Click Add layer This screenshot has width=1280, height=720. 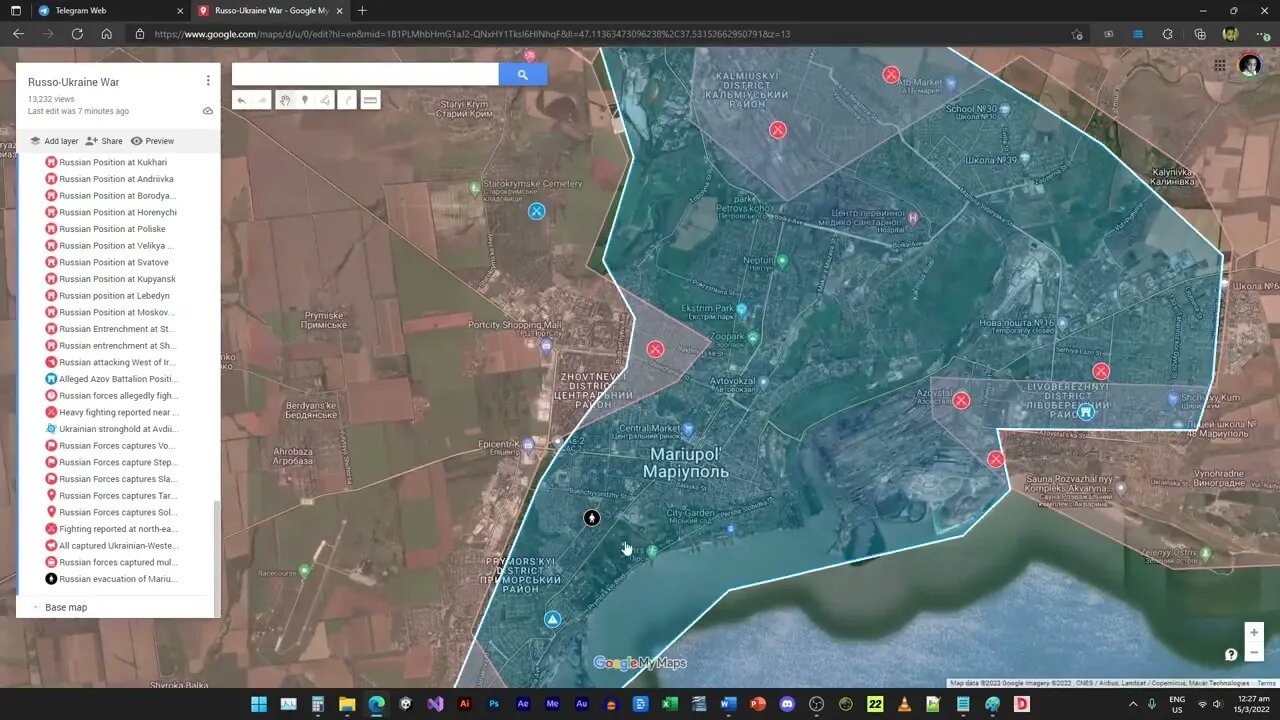53,141
